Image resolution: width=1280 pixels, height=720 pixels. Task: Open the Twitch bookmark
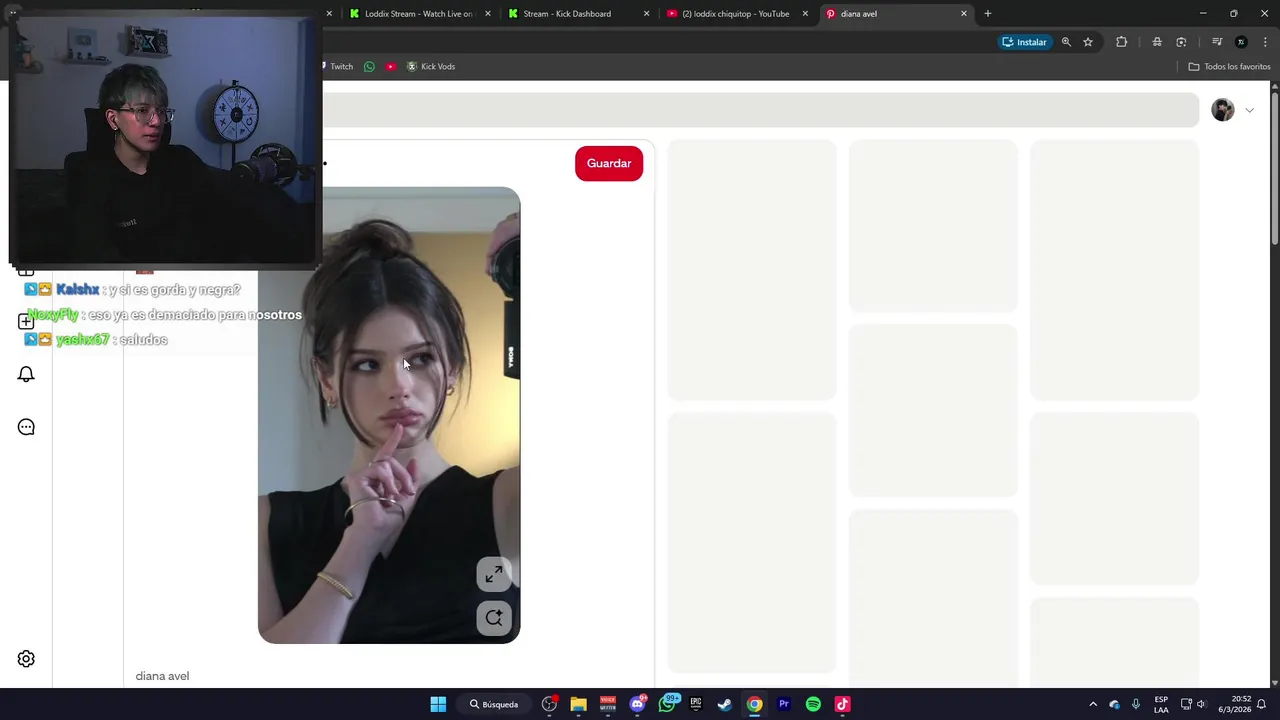click(x=337, y=67)
